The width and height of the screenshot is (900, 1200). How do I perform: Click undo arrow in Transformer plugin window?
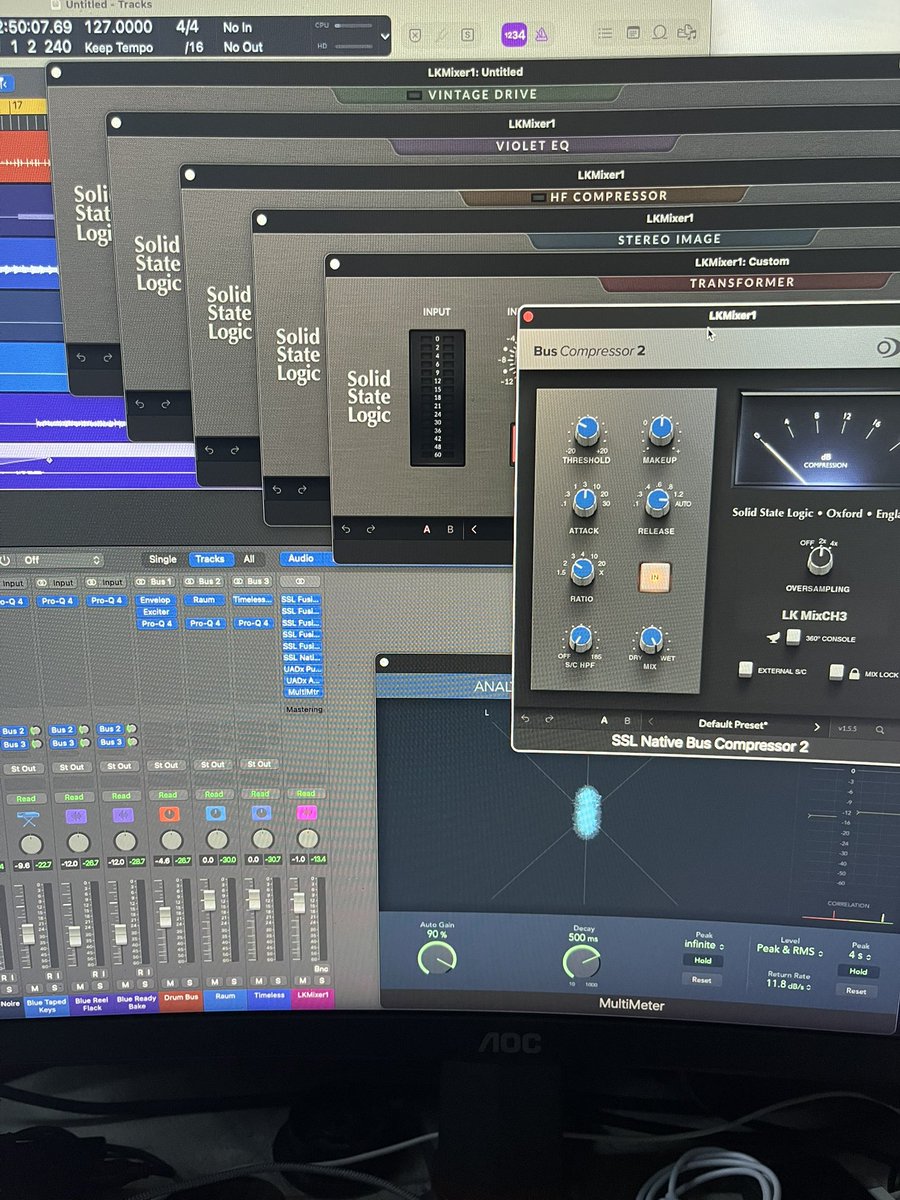[346, 529]
